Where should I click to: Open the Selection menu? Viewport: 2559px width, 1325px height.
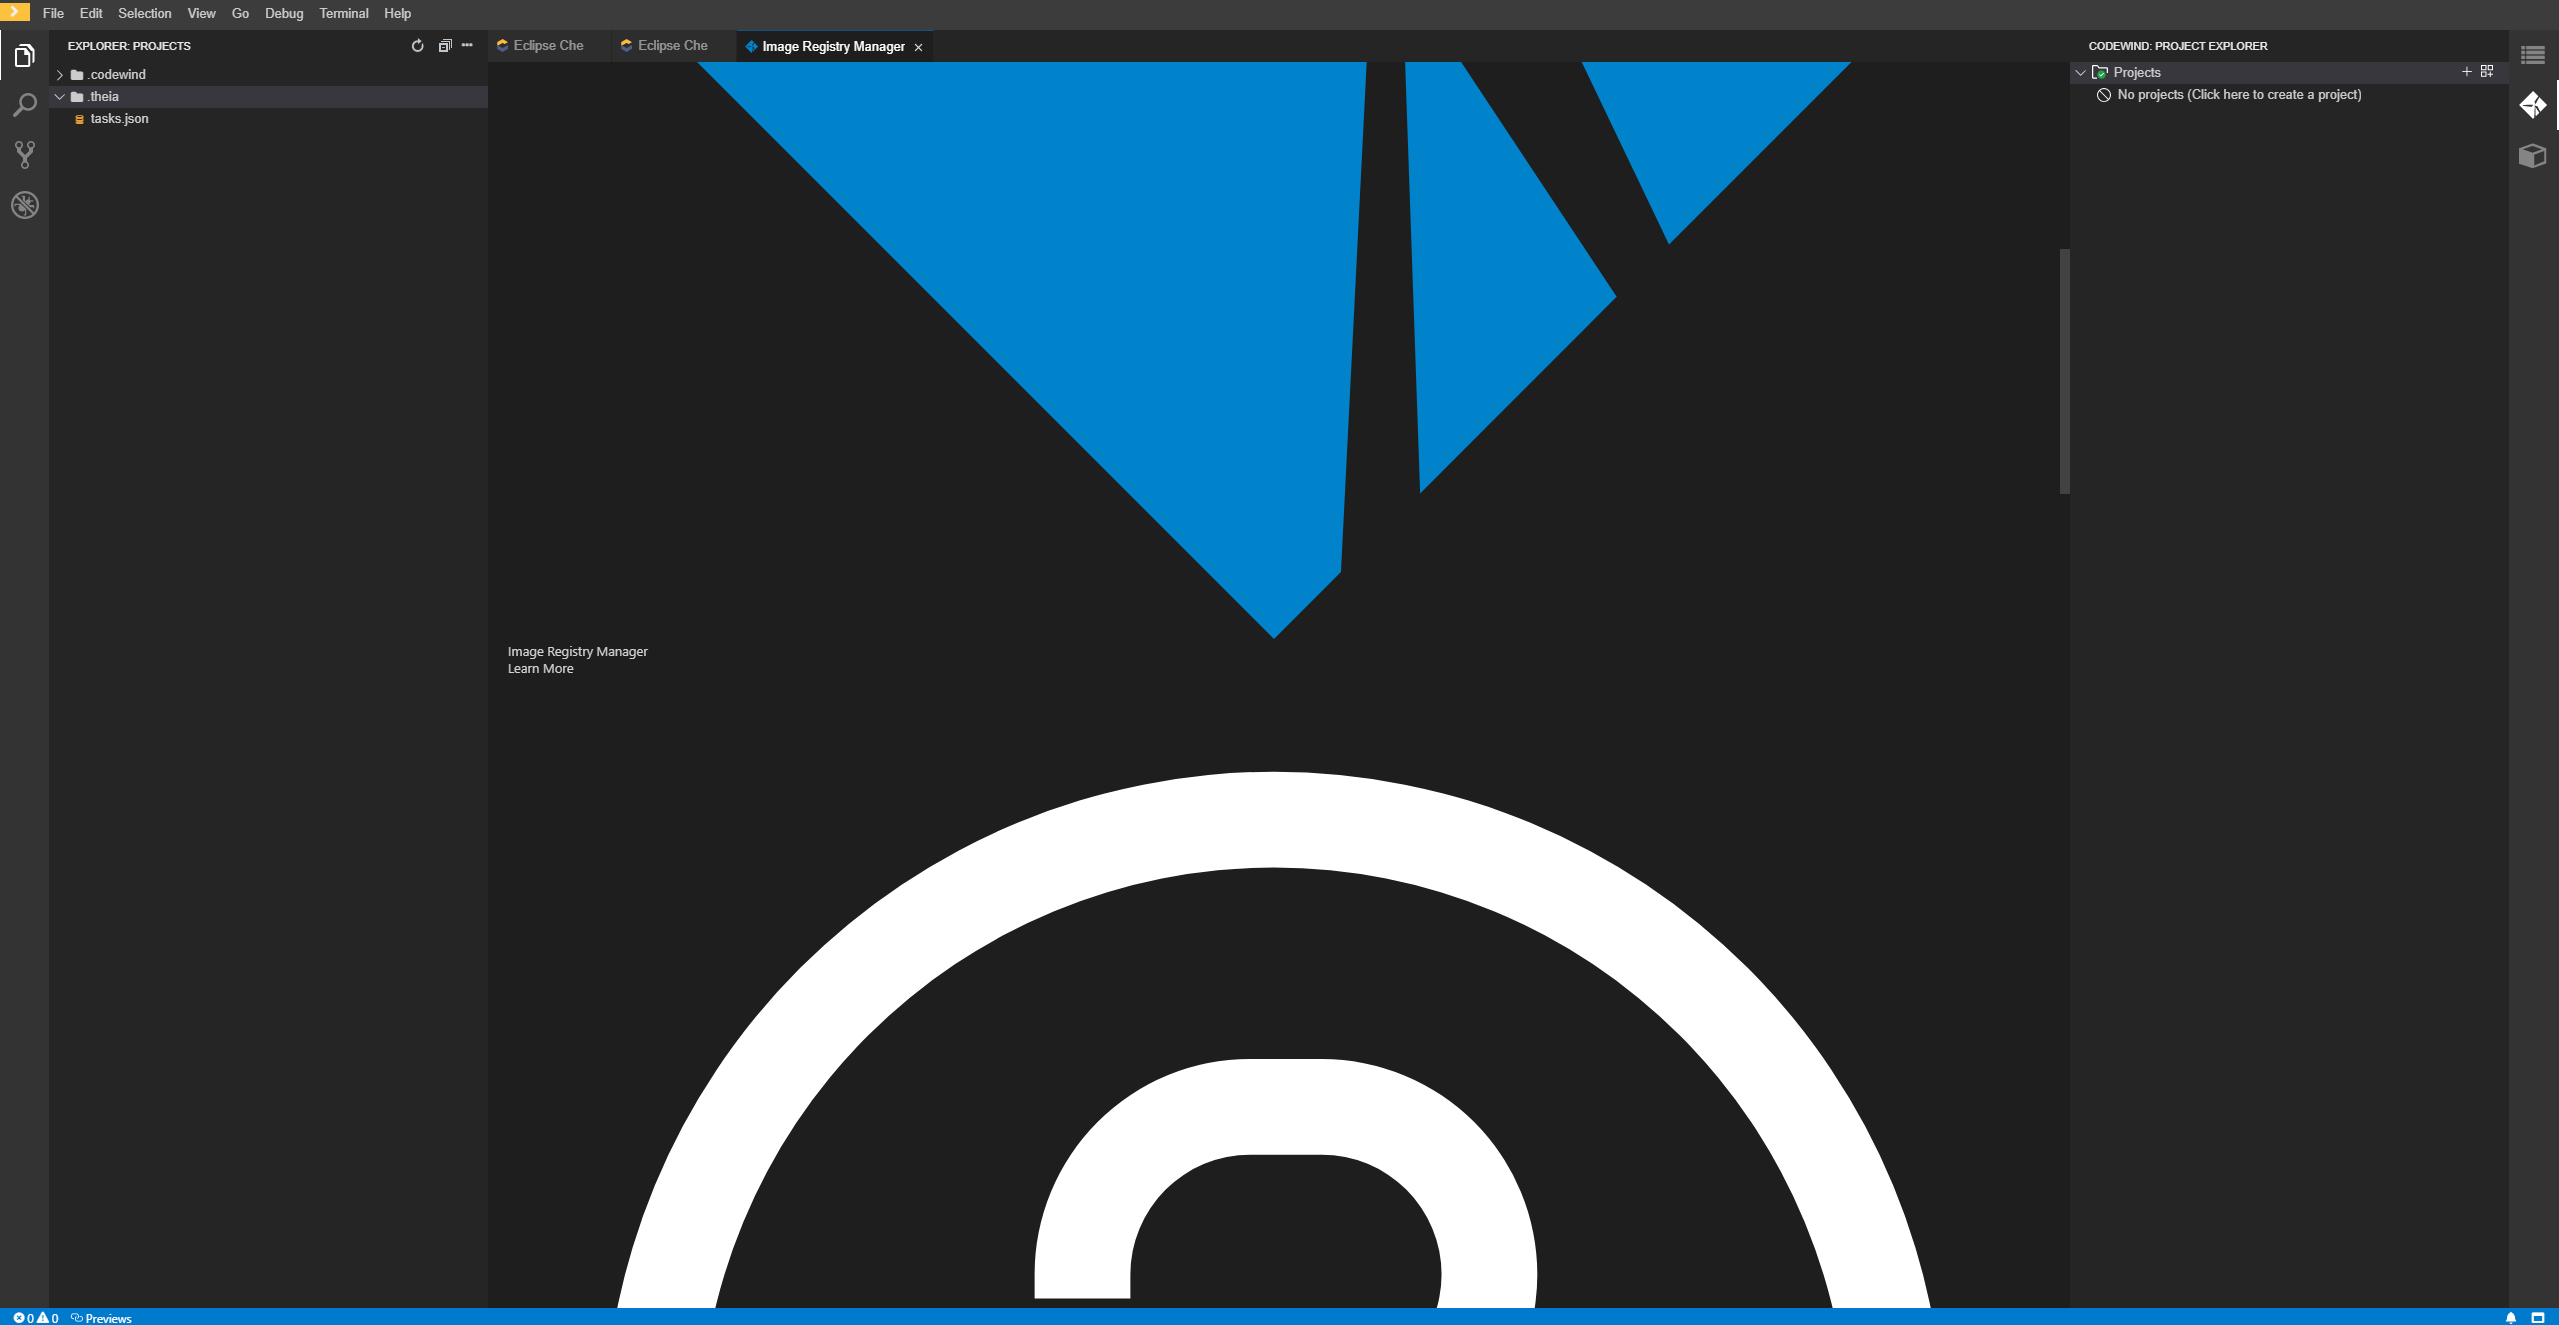145,13
